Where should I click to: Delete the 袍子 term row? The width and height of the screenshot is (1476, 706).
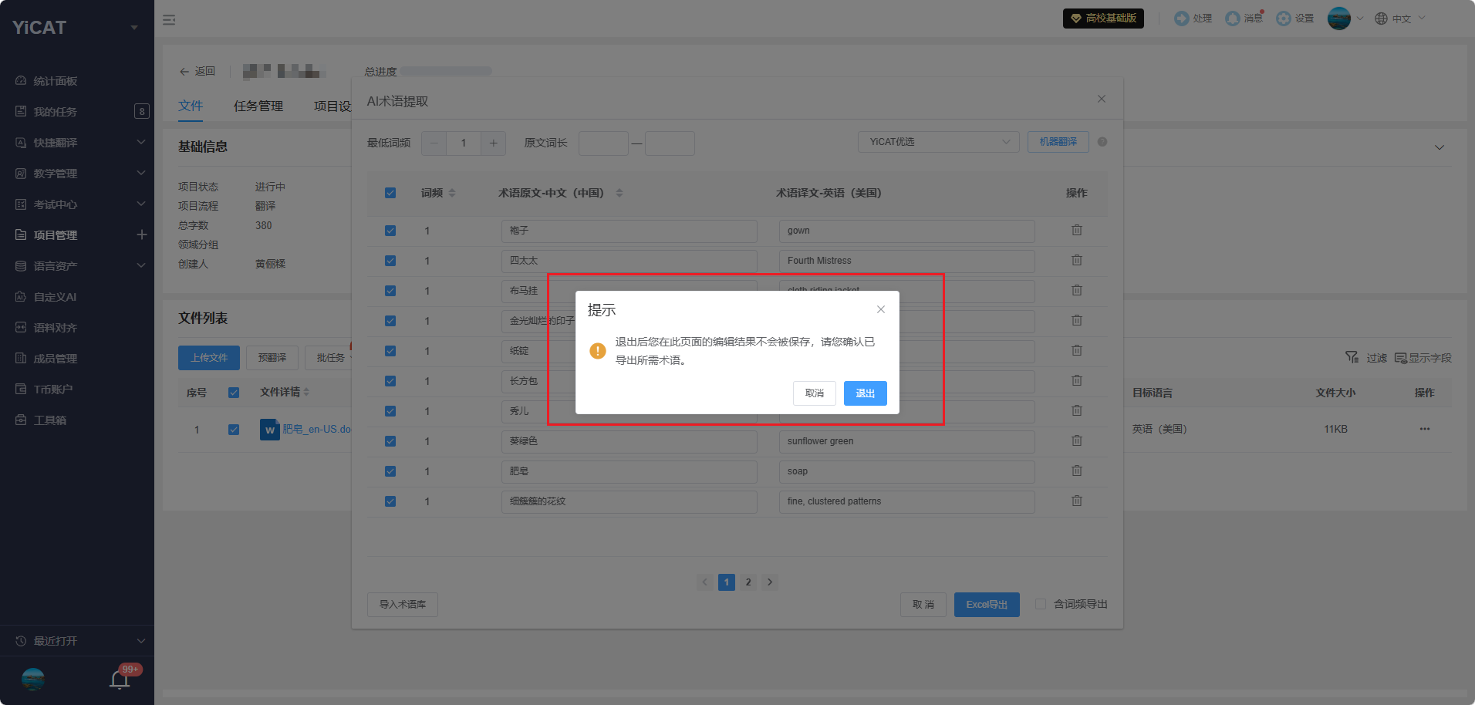[1077, 231]
